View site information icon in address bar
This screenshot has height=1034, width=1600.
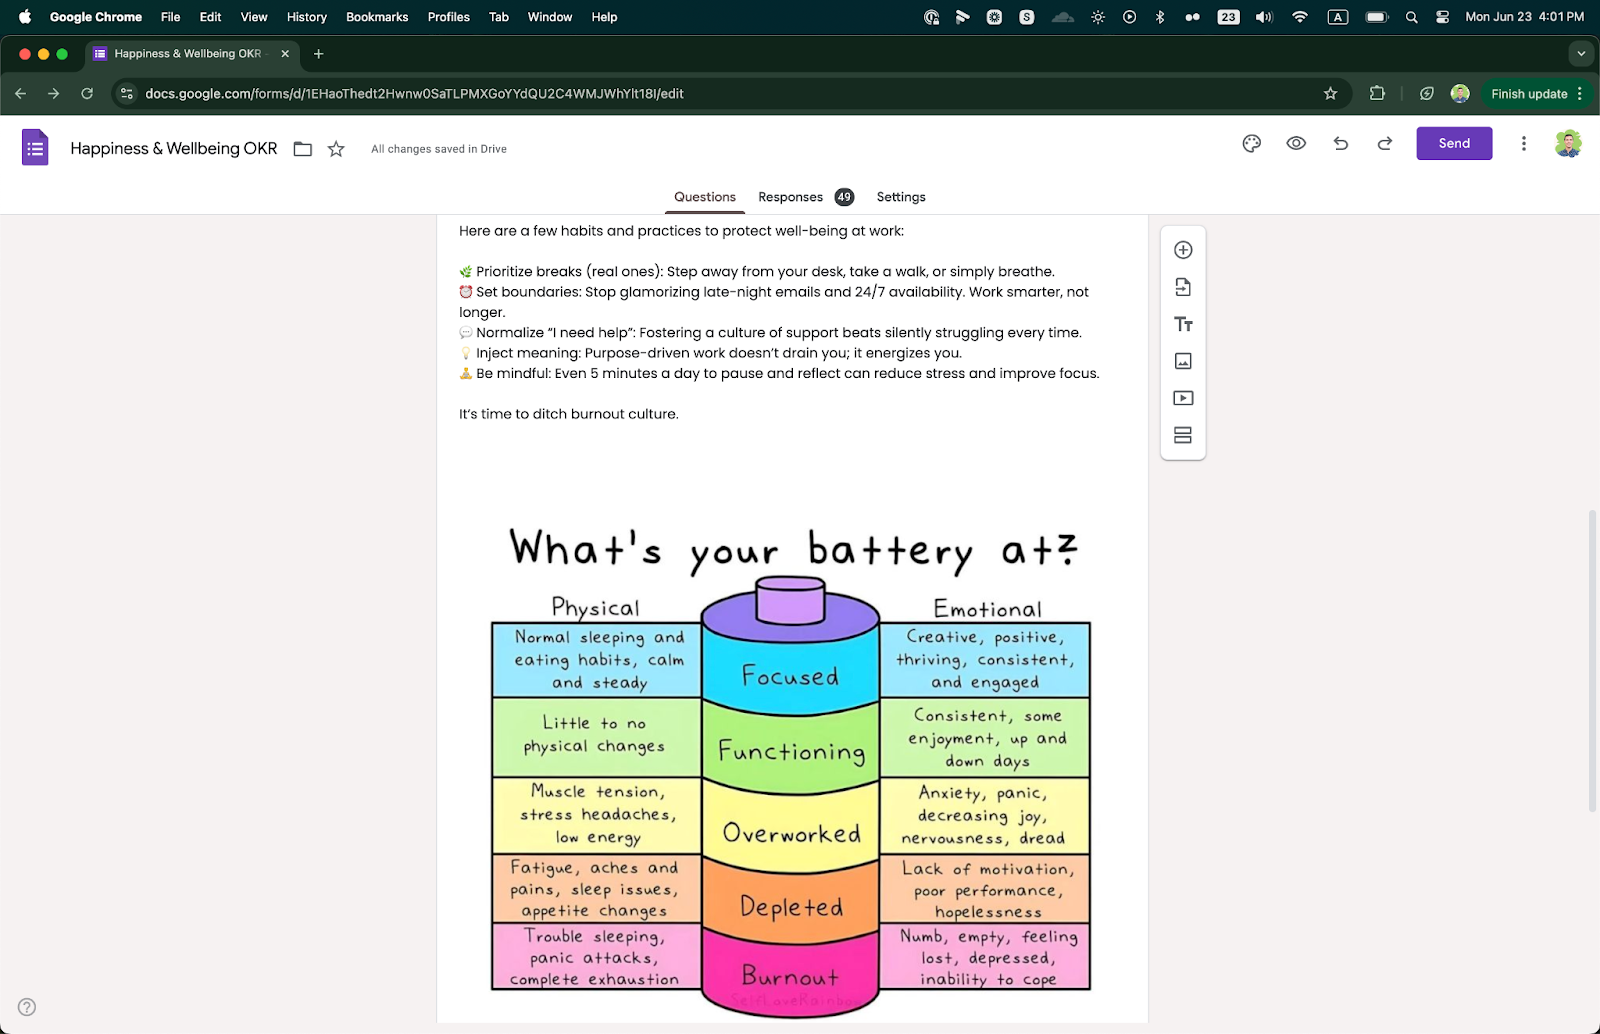pyautogui.click(x=126, y=94)
